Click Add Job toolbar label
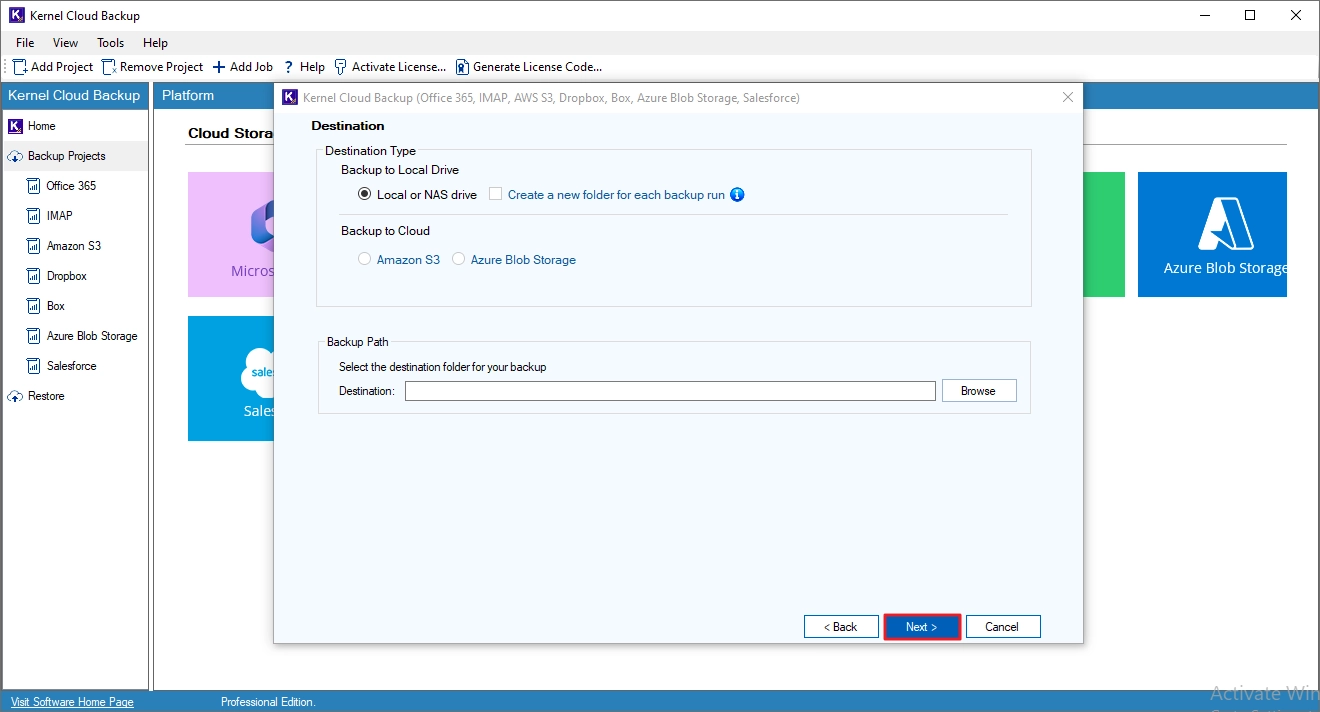 [251, 67]
